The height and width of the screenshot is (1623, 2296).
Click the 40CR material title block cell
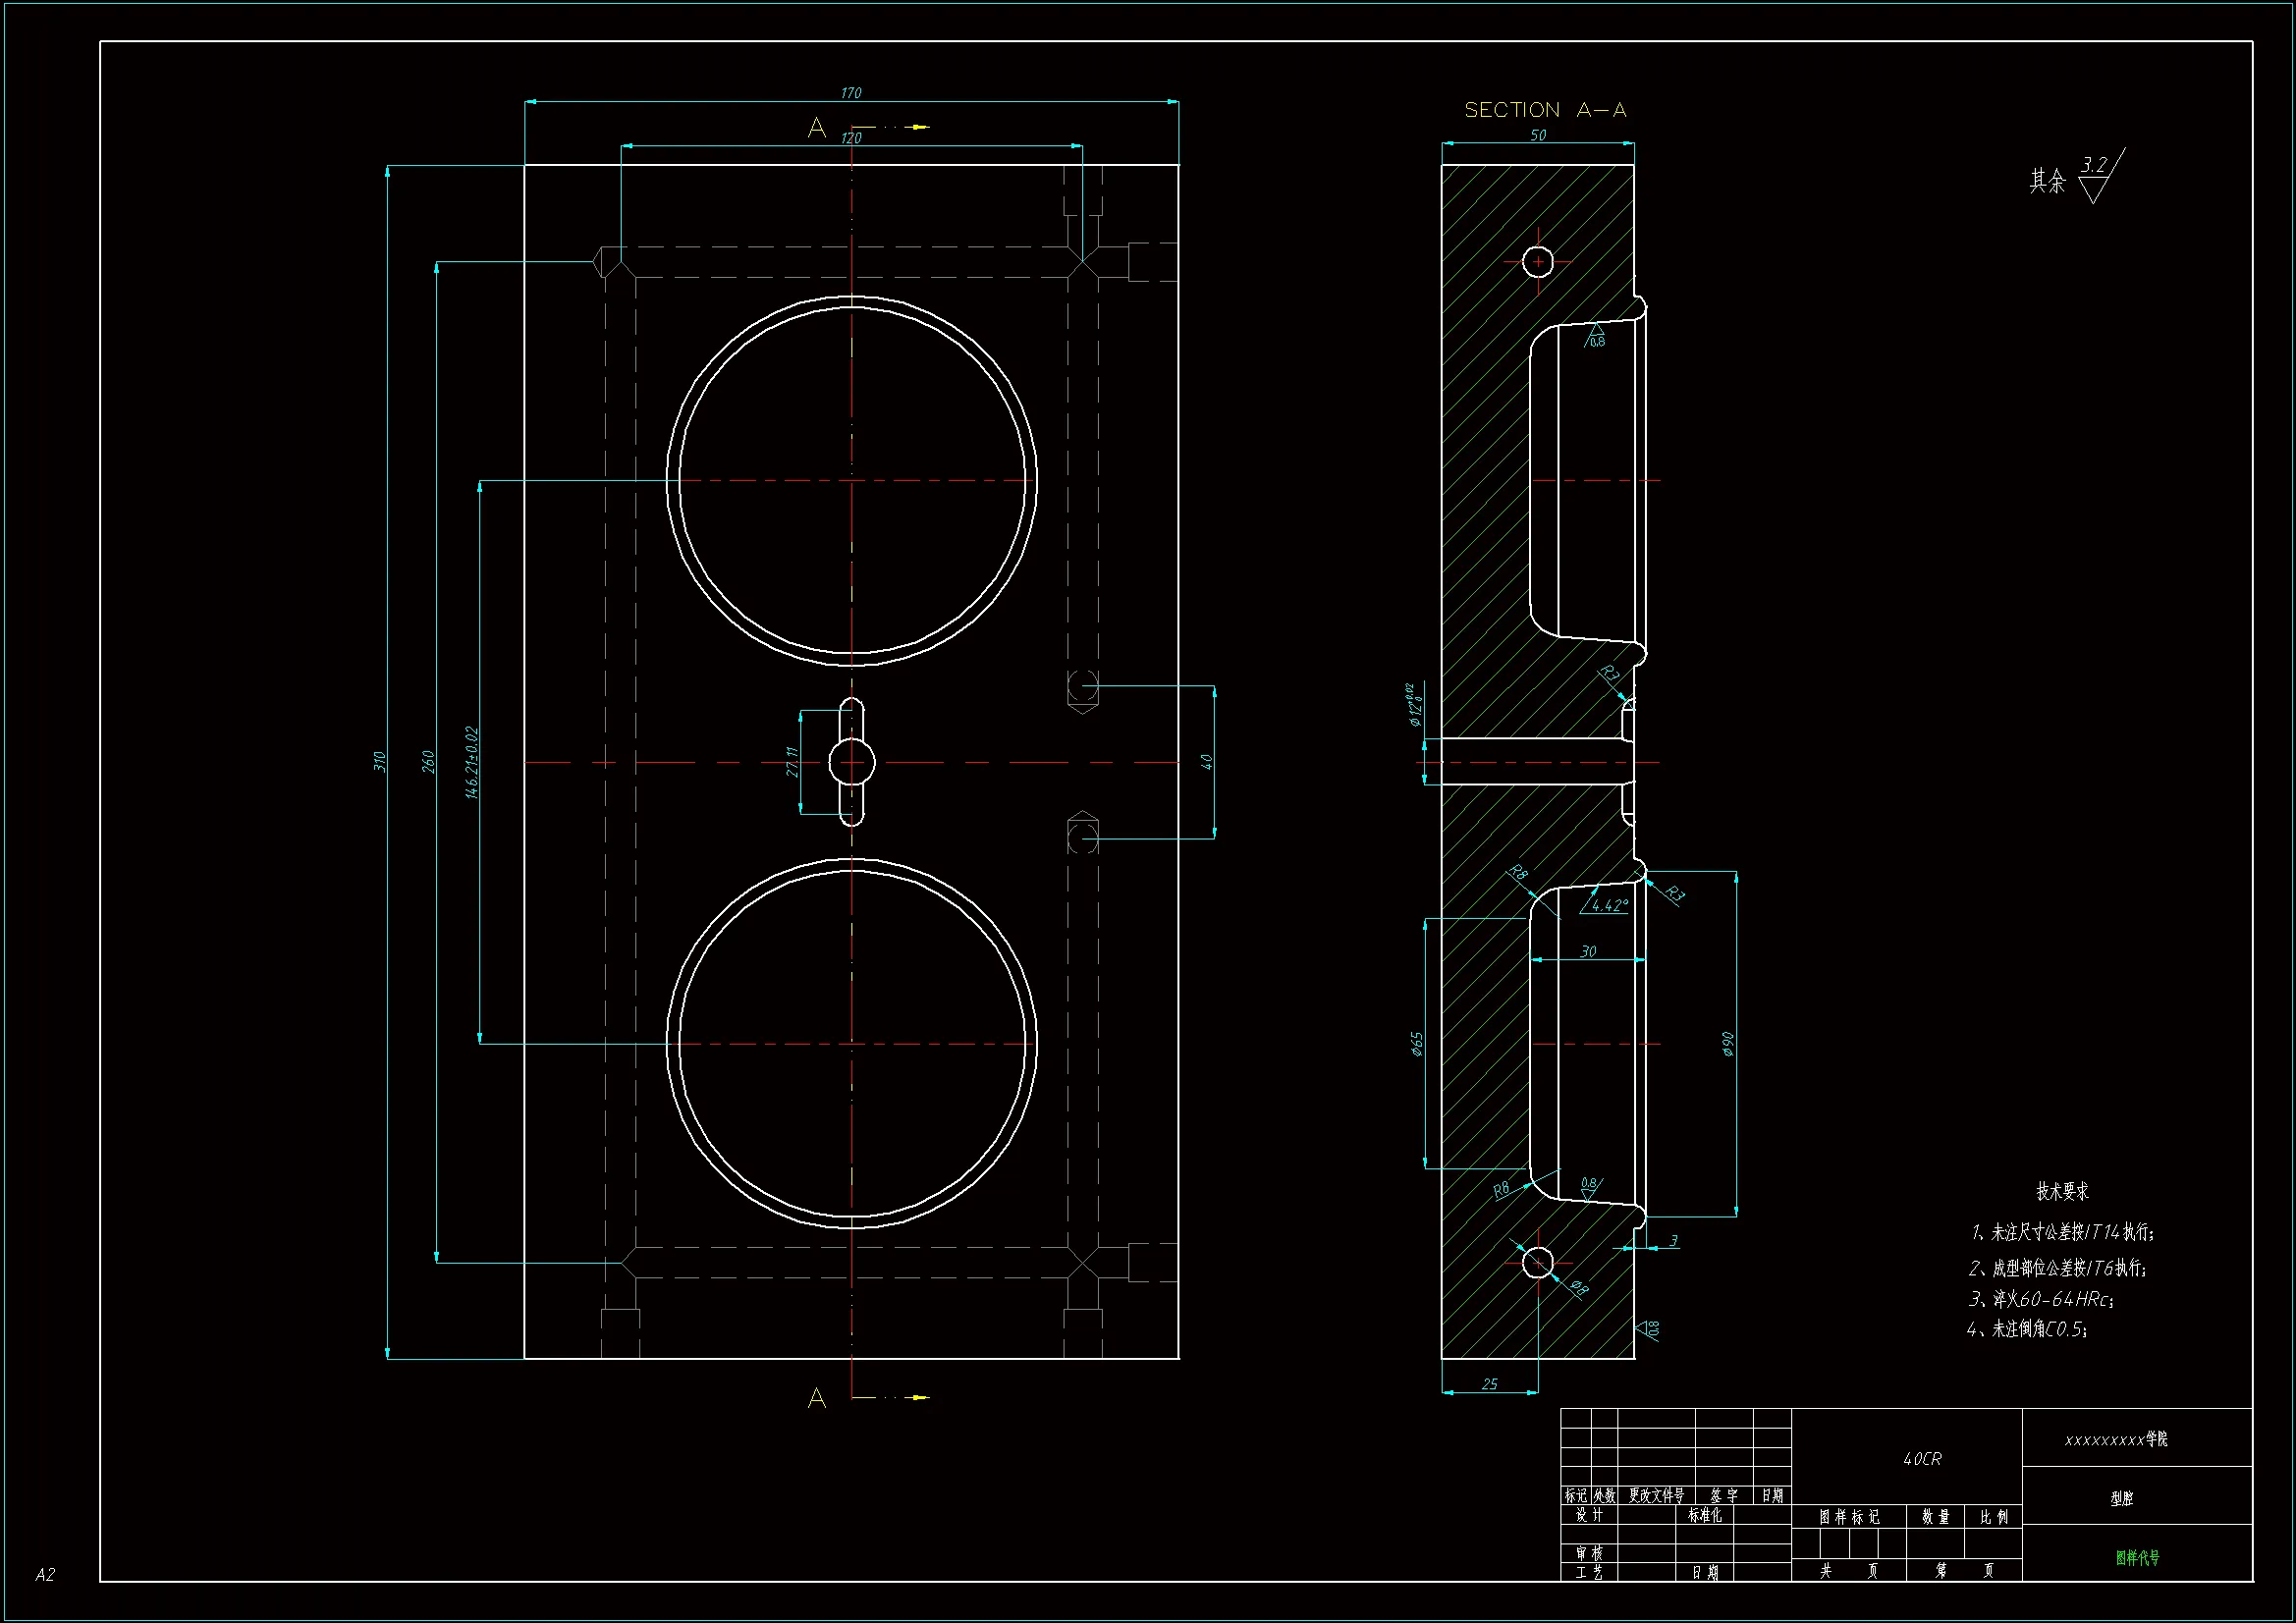pyautogui.click(x=1922, y=1459)
